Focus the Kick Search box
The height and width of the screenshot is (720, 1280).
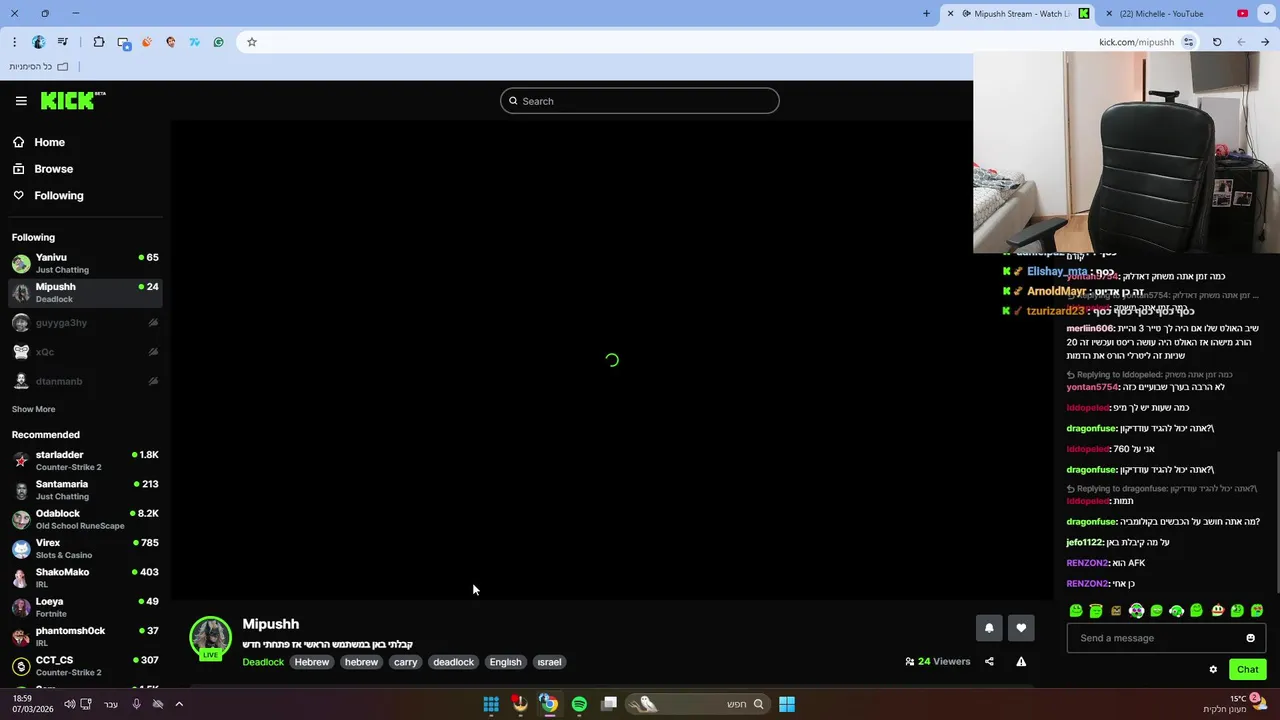click(640, 101)
